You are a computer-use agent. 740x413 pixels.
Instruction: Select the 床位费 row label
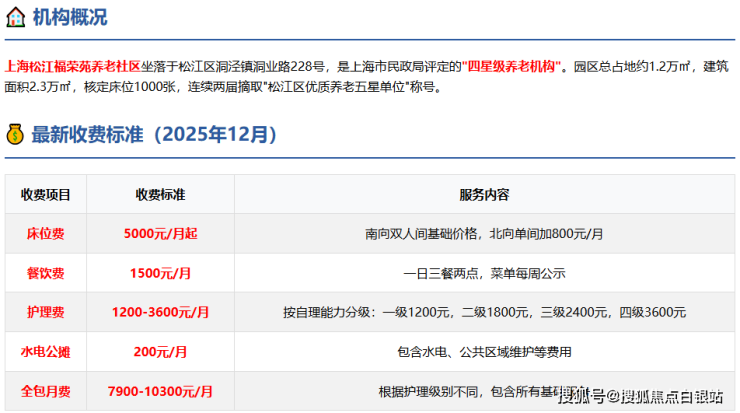click(46, 234)
